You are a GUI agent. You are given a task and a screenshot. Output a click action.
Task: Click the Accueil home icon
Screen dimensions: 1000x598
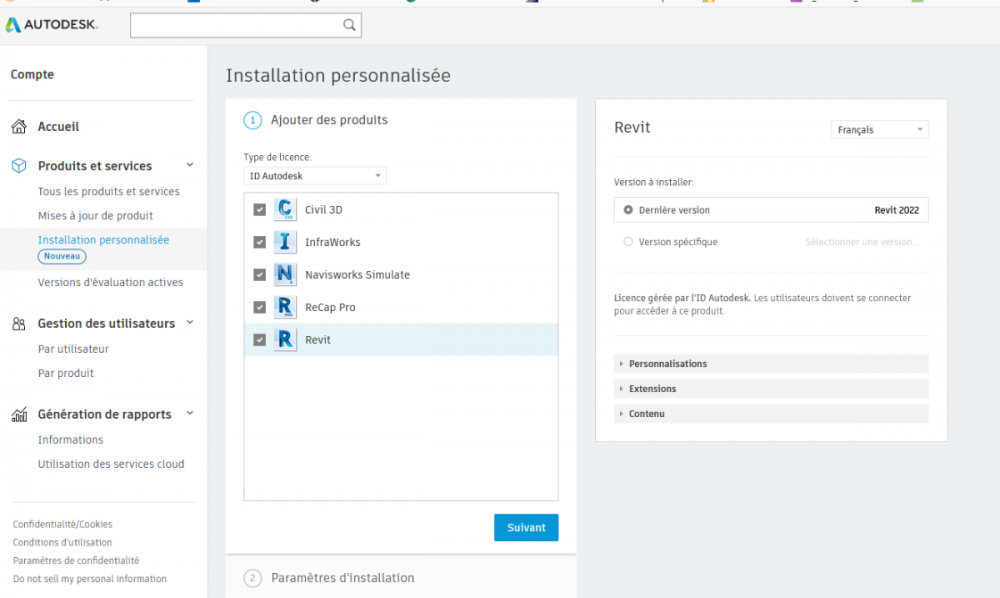pyautogui.click(x=19, y=126)
